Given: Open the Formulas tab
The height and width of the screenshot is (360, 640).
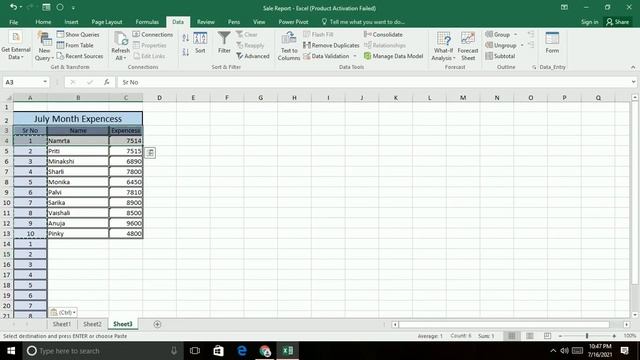Looking at the screenshot, I should (147, 22).
